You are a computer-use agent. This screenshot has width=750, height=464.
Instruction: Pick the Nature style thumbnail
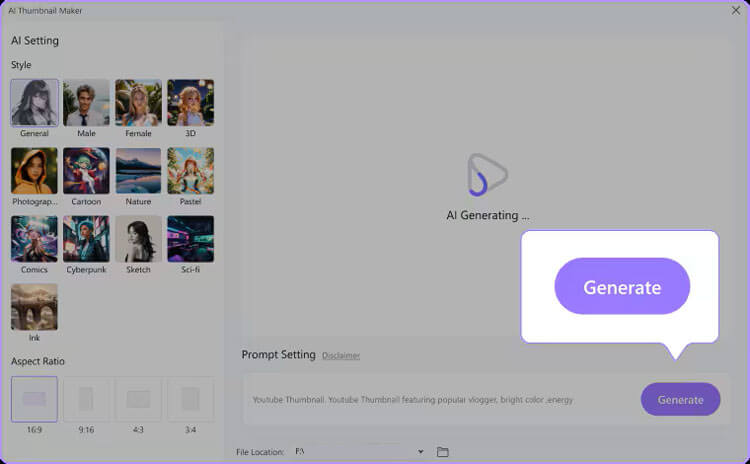click(x=138, y=170)
